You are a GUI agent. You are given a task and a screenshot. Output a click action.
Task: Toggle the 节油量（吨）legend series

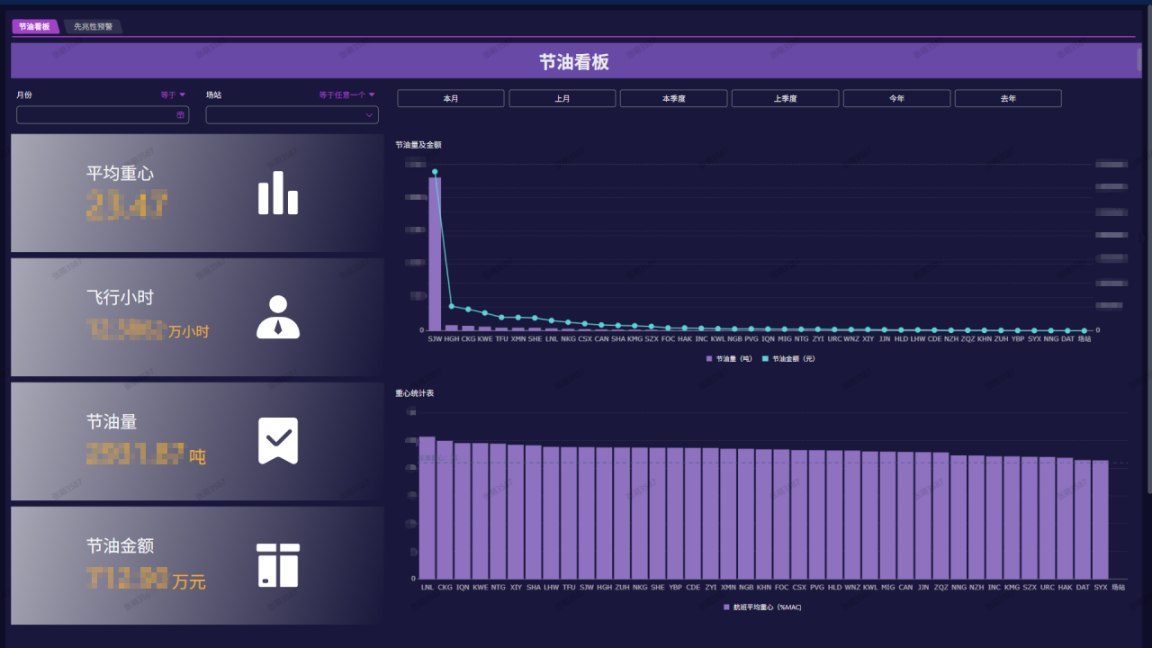[729, 359]
